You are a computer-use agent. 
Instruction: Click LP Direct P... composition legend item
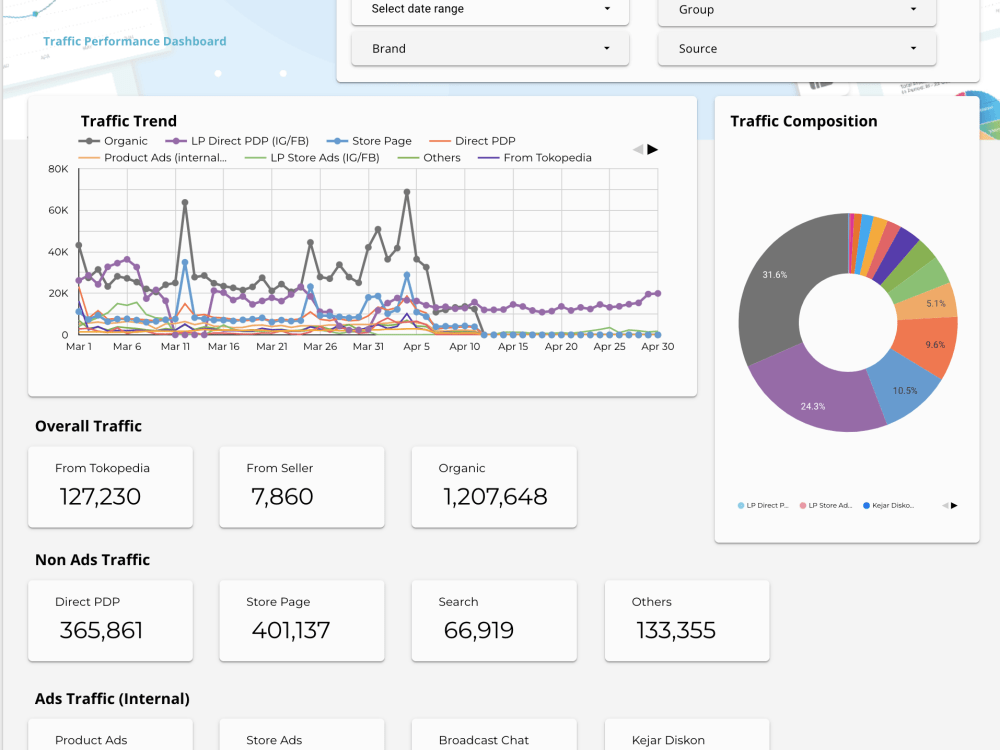pos(763,505)
